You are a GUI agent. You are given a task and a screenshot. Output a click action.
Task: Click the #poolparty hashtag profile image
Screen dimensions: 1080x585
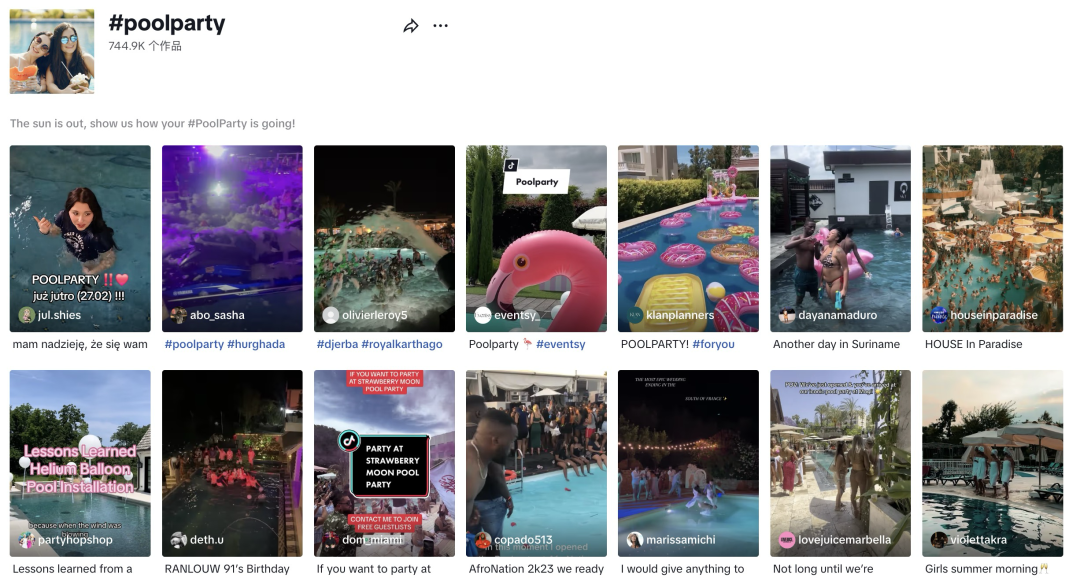[52, 52]
